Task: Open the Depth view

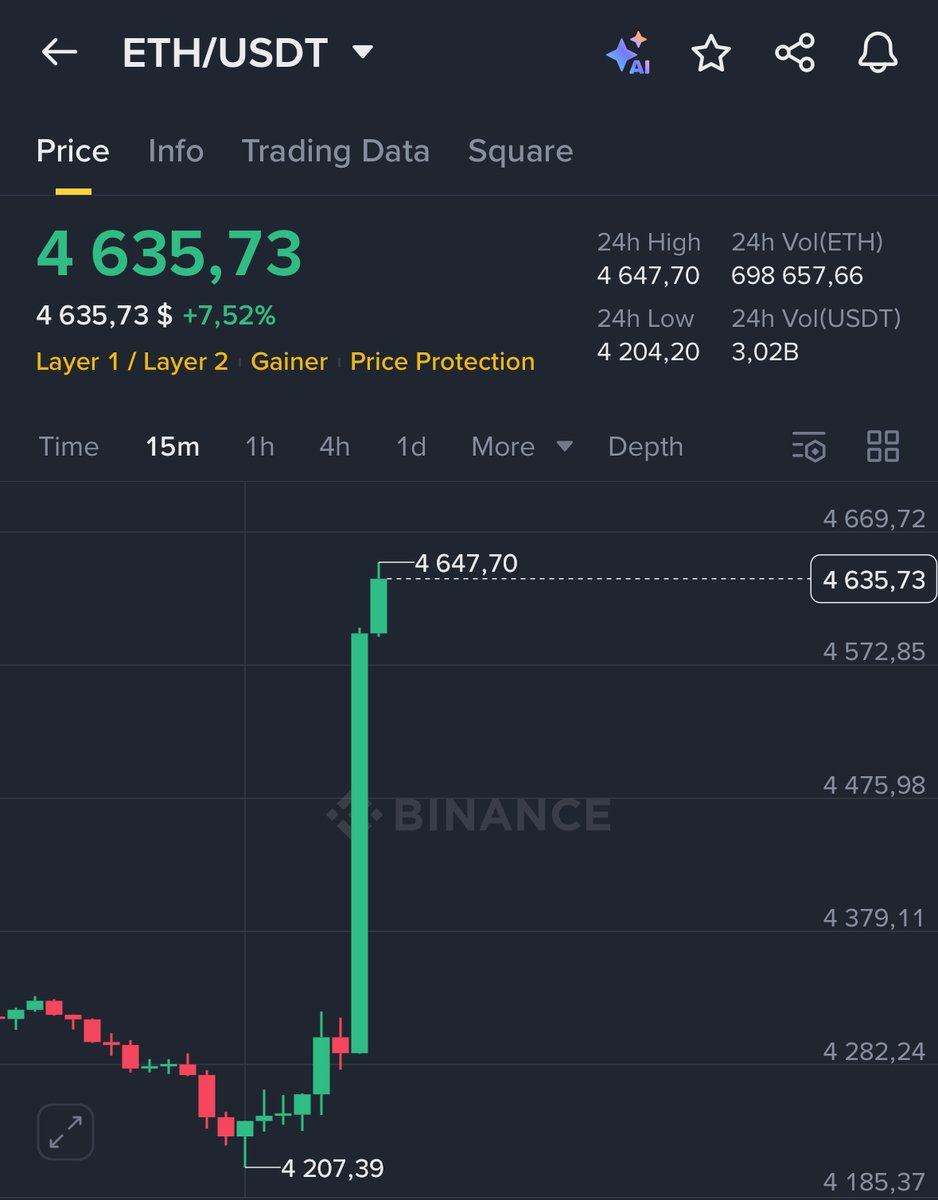Action: pyautogui.click(x=645, y=447)
